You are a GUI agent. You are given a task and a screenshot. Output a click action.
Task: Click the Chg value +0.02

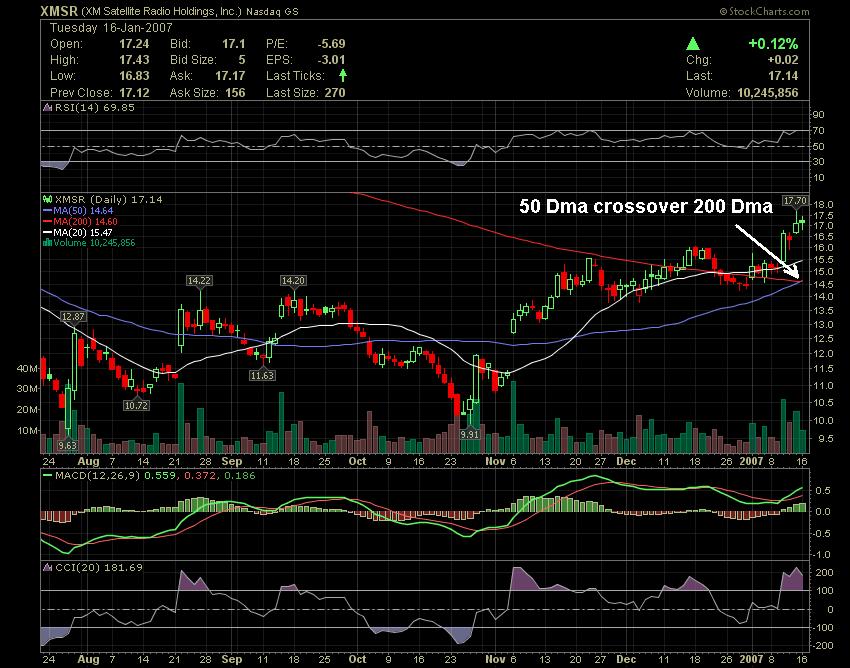pos(783,60)
